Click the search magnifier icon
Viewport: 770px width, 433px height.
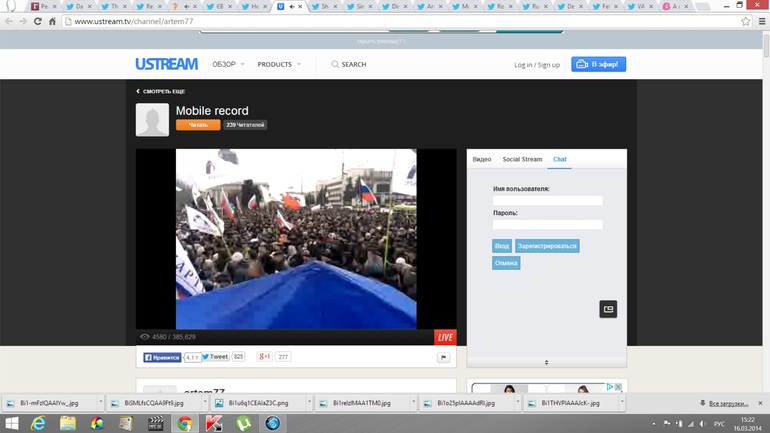point(335,64)
